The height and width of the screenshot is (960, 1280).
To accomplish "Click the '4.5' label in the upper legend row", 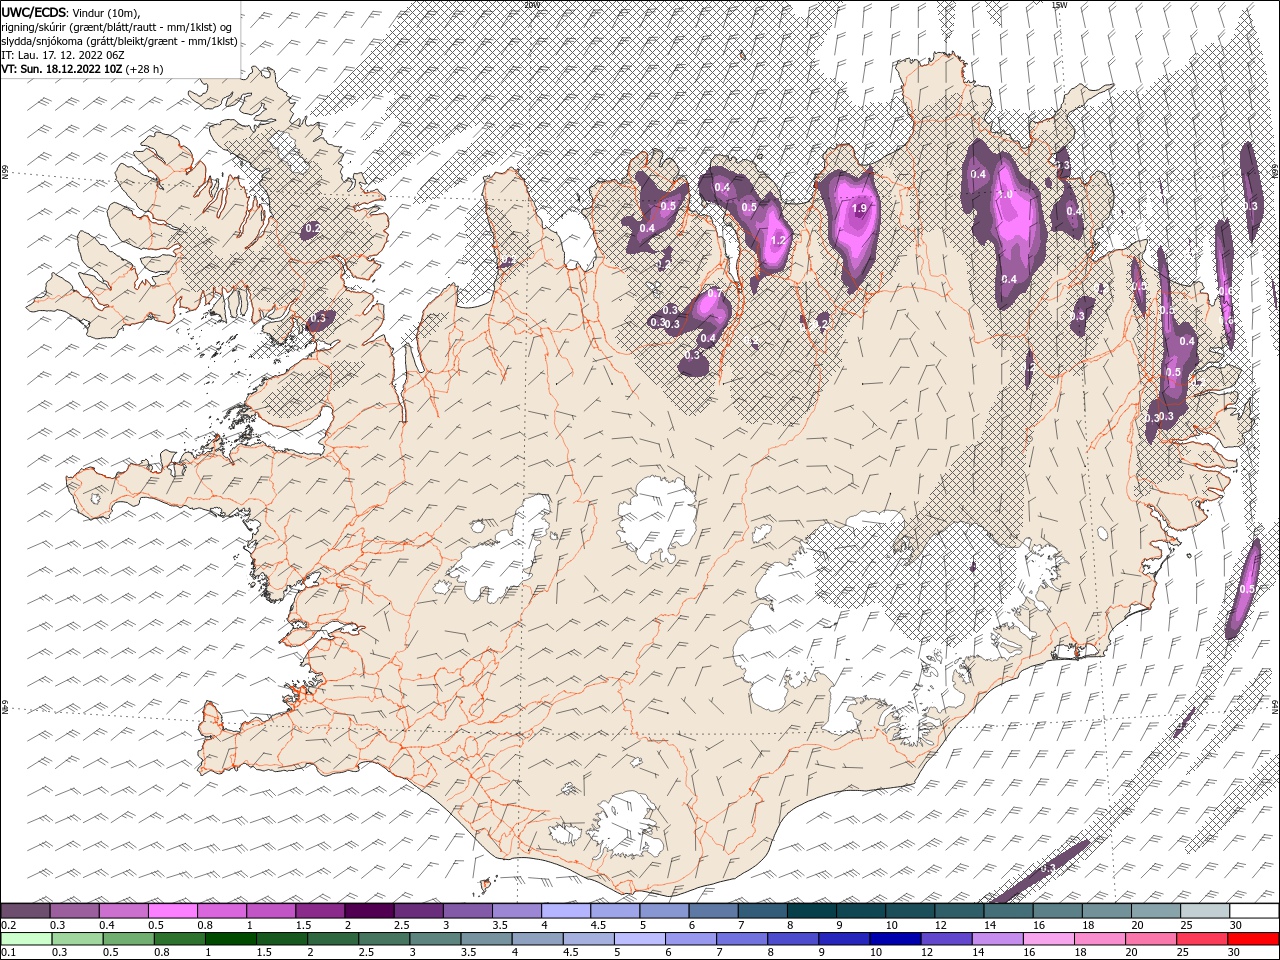I will pos(598,925).
